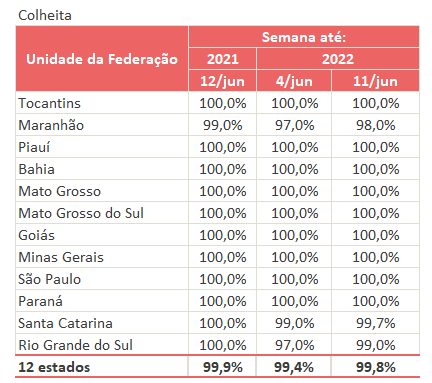432x383 pixels.
Task: Click Santa Catarina's 99,7% value
Action: point(375,323)
